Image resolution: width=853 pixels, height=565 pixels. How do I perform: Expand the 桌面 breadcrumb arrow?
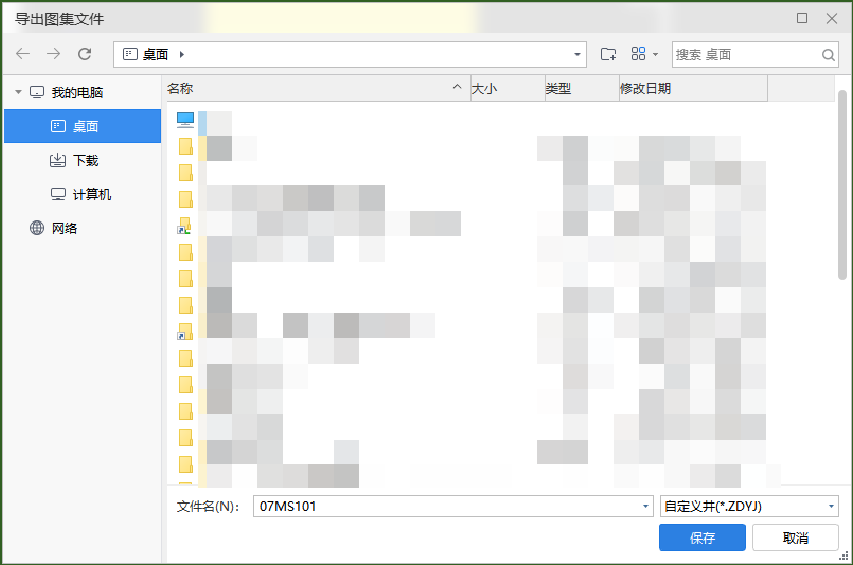pos(182,54)
